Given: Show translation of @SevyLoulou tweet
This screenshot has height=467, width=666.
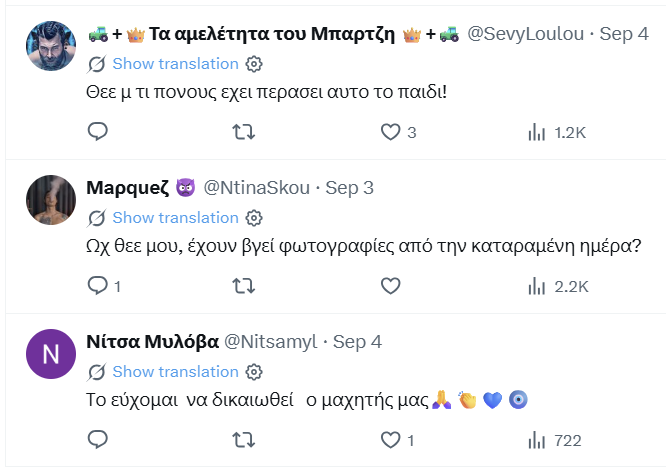Looking at the screenshot, I should click(x=175, y=64).
